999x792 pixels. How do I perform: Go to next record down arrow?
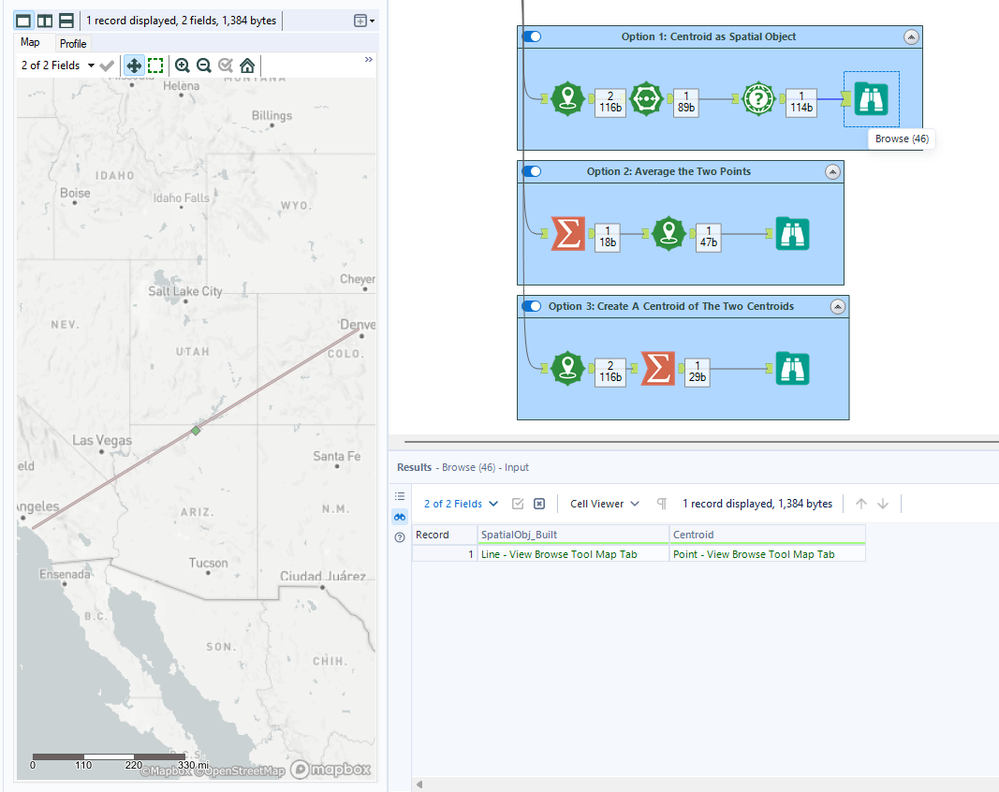click(882, 504)
